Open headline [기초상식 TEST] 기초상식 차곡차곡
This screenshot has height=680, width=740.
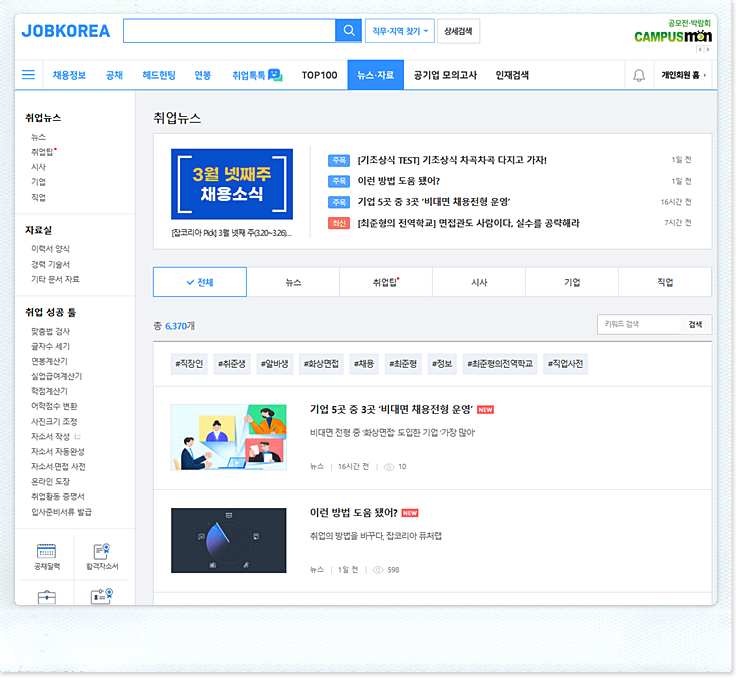coord(452,160)
